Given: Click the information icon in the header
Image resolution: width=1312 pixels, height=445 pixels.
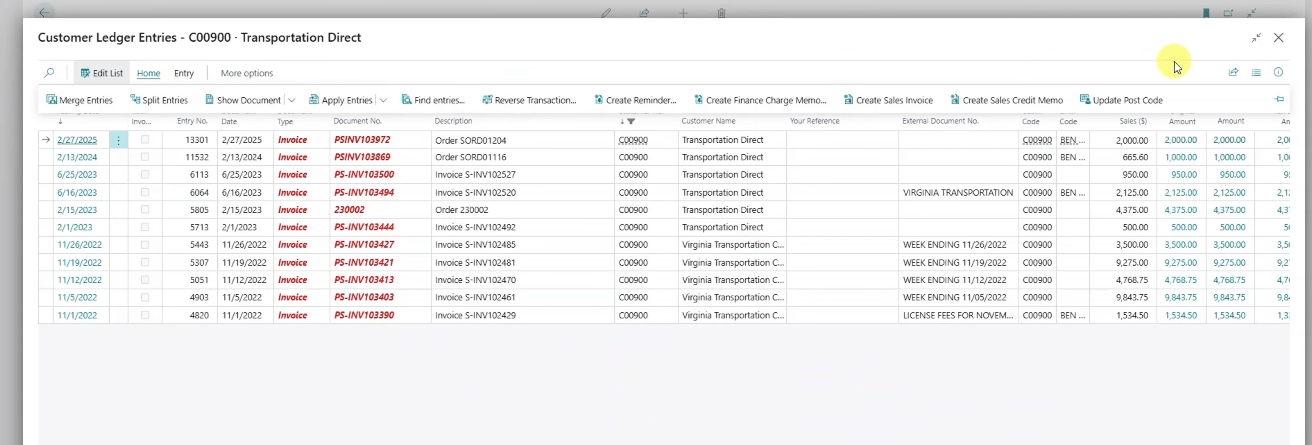Looking at the screenshot, I should pyautogui.click(x=1278, y=72).
